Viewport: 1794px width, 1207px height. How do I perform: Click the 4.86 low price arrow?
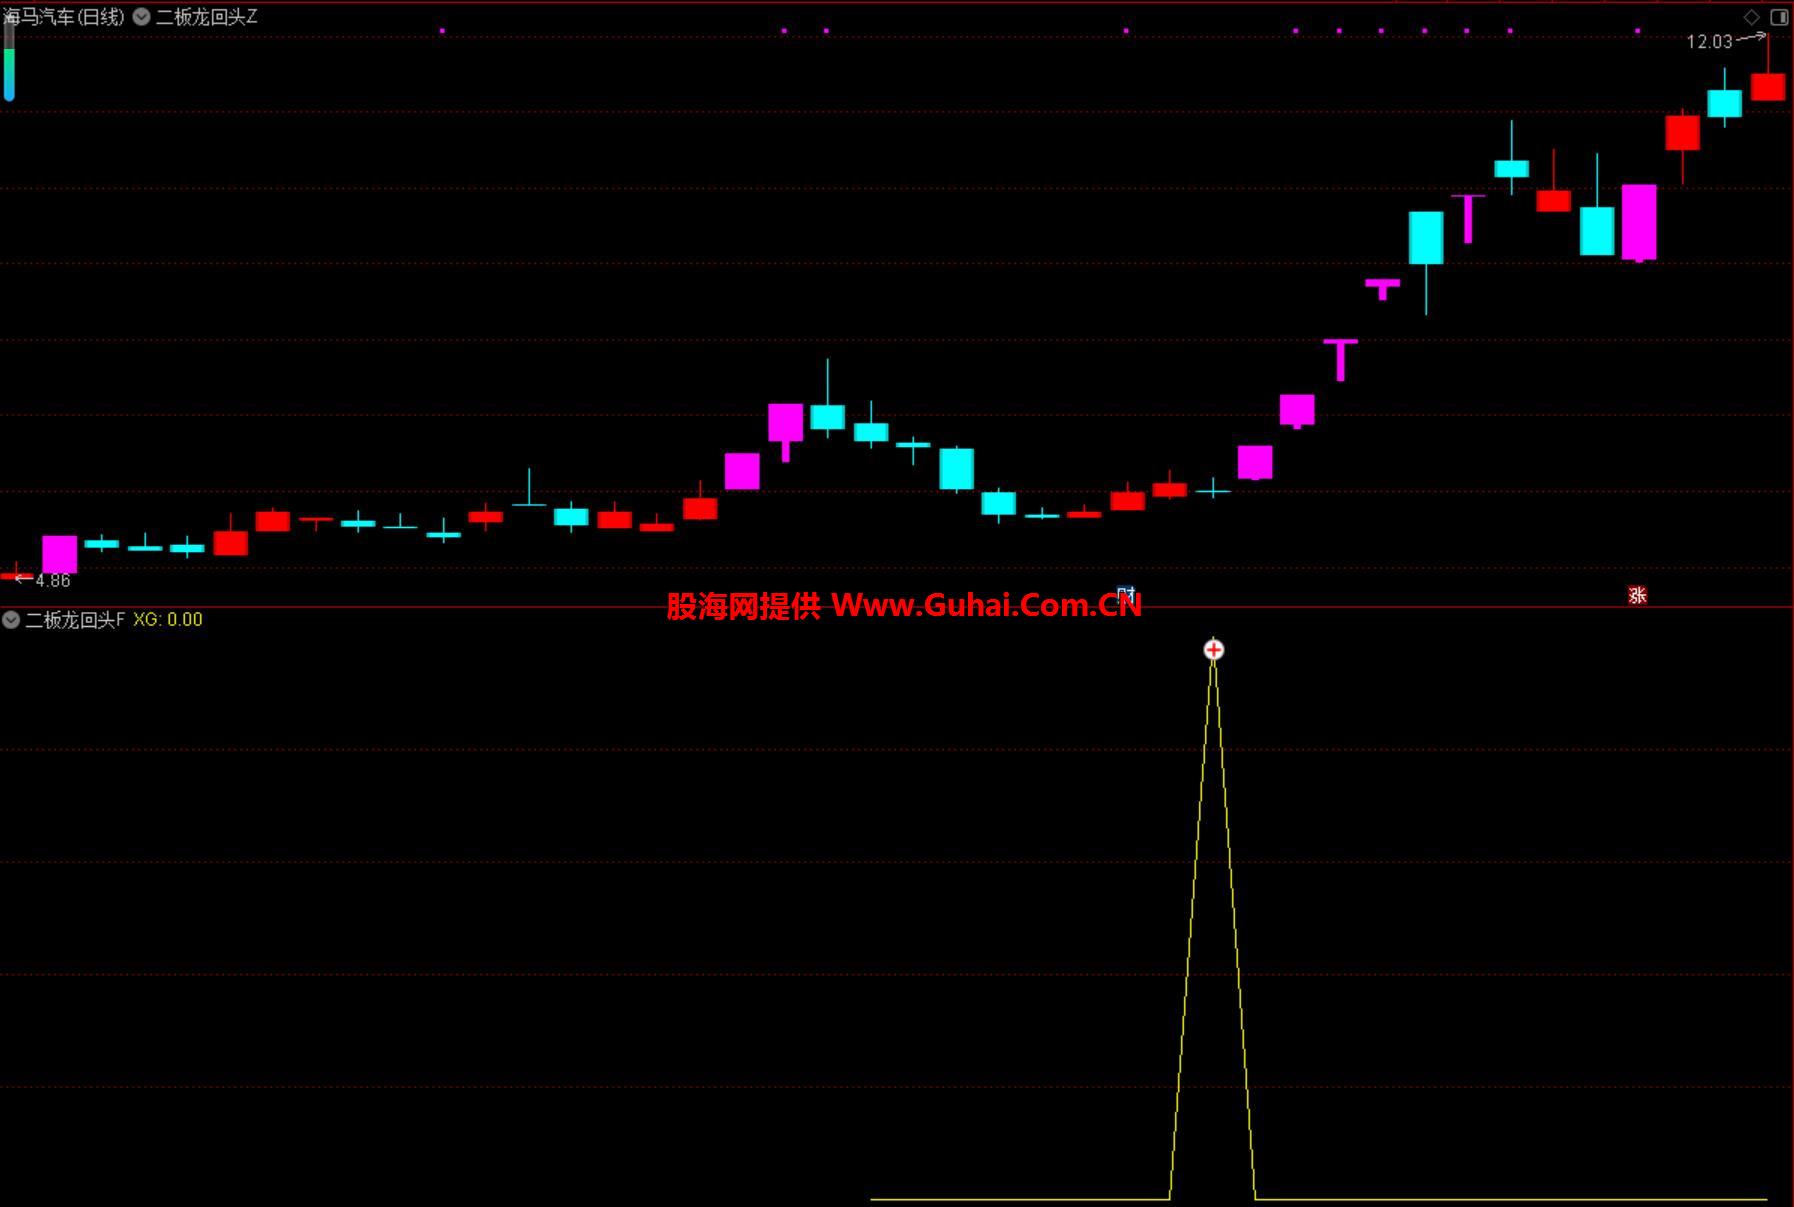coord(22,579)
